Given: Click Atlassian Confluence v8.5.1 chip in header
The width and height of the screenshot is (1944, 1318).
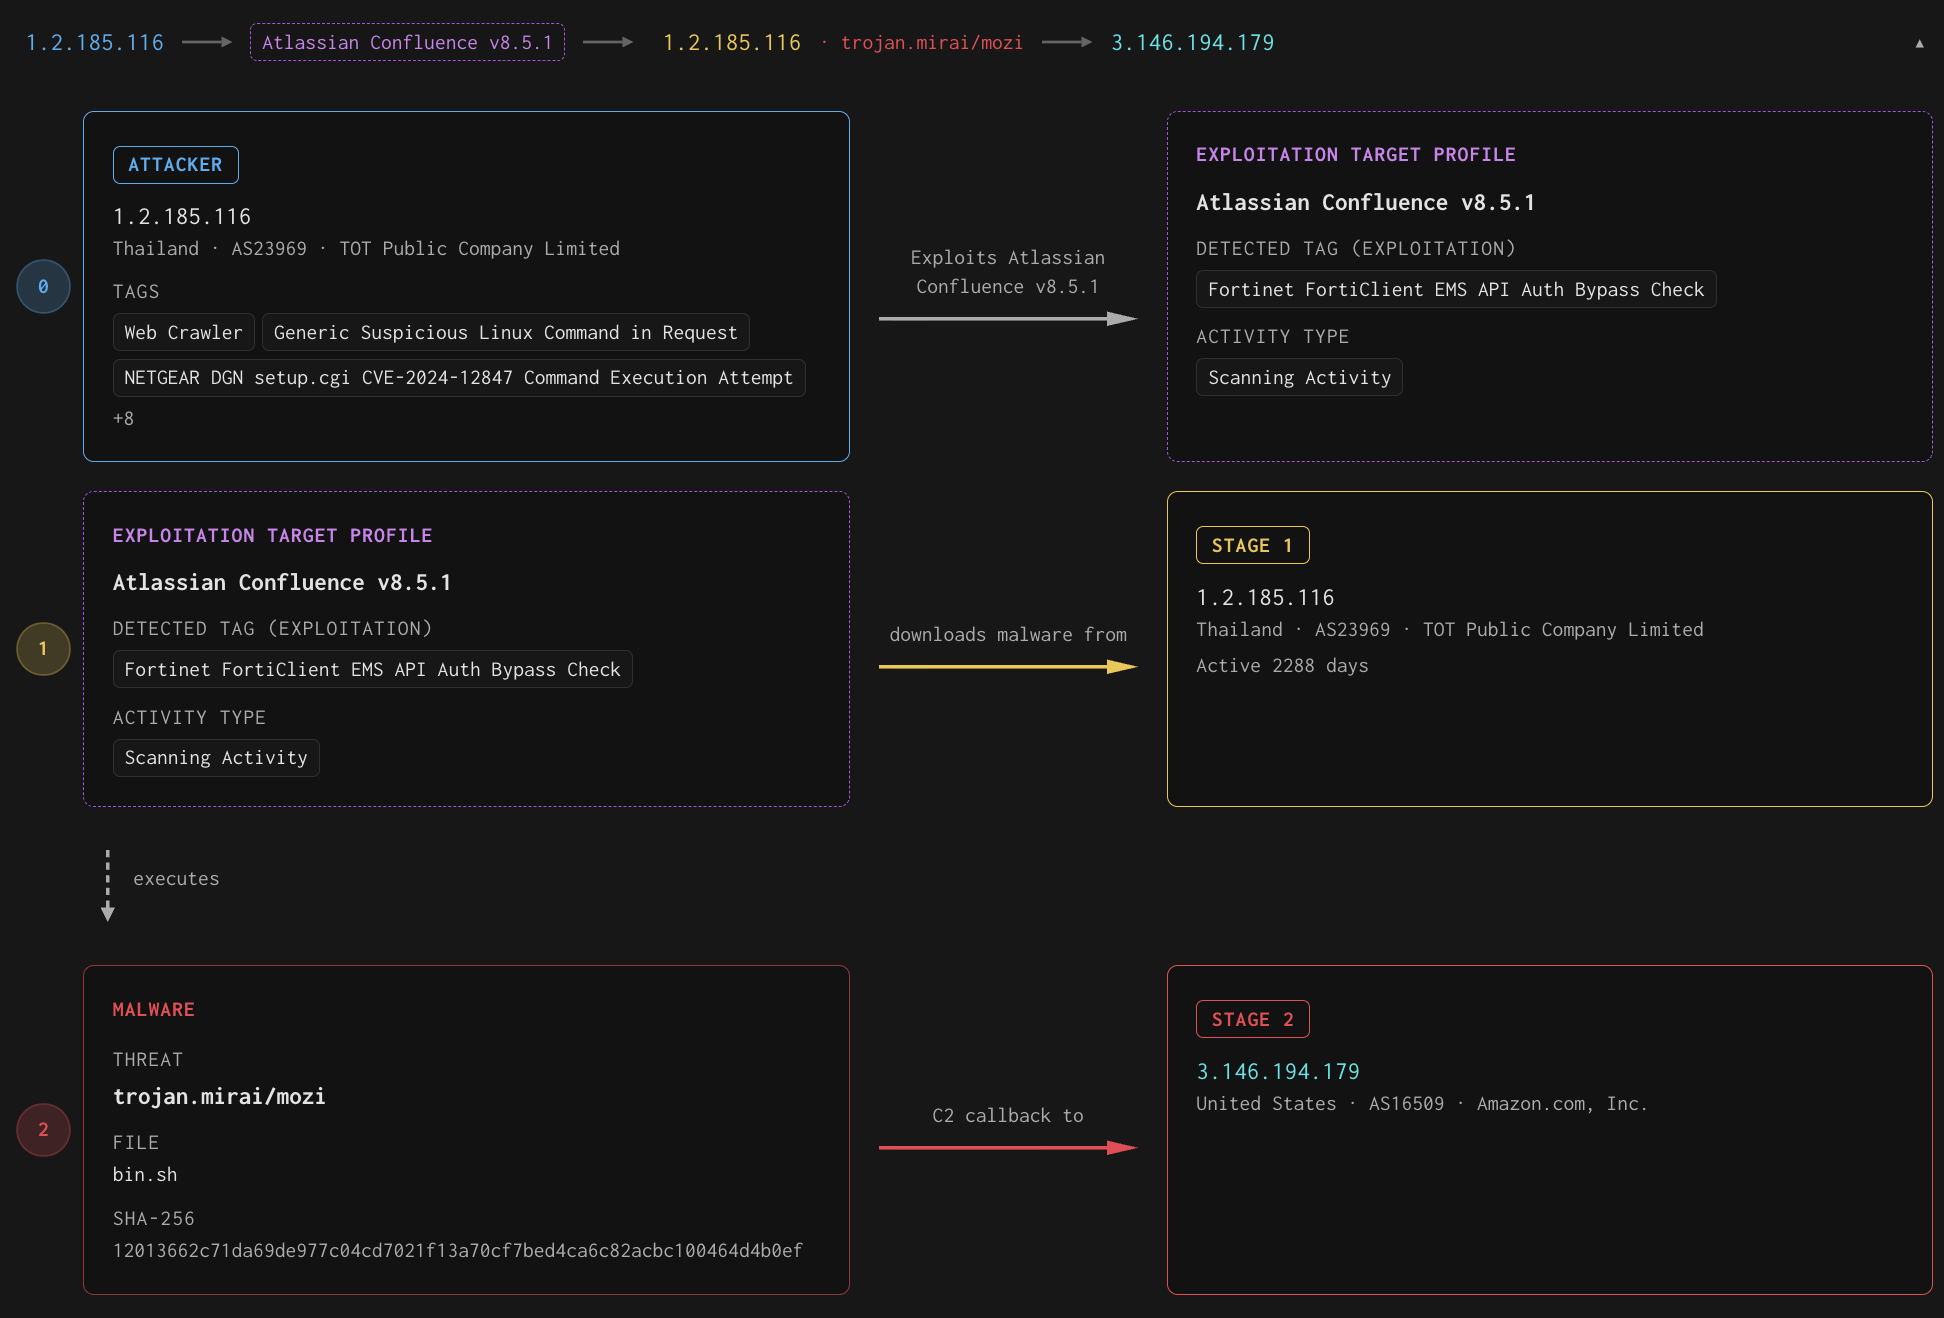Looking at the screenshot, I should click(407, 42).
